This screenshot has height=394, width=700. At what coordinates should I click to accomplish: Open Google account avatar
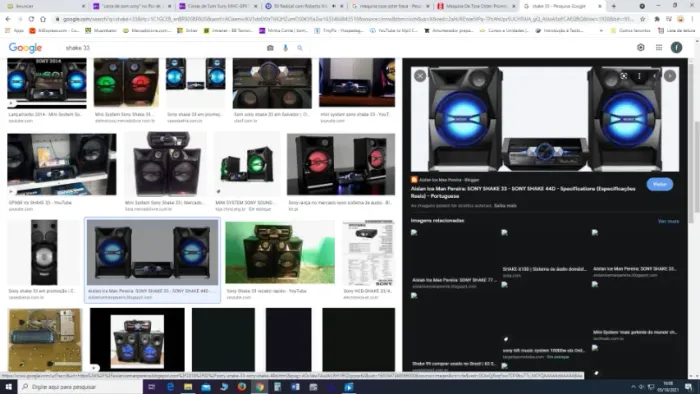[x=676, y=47]
